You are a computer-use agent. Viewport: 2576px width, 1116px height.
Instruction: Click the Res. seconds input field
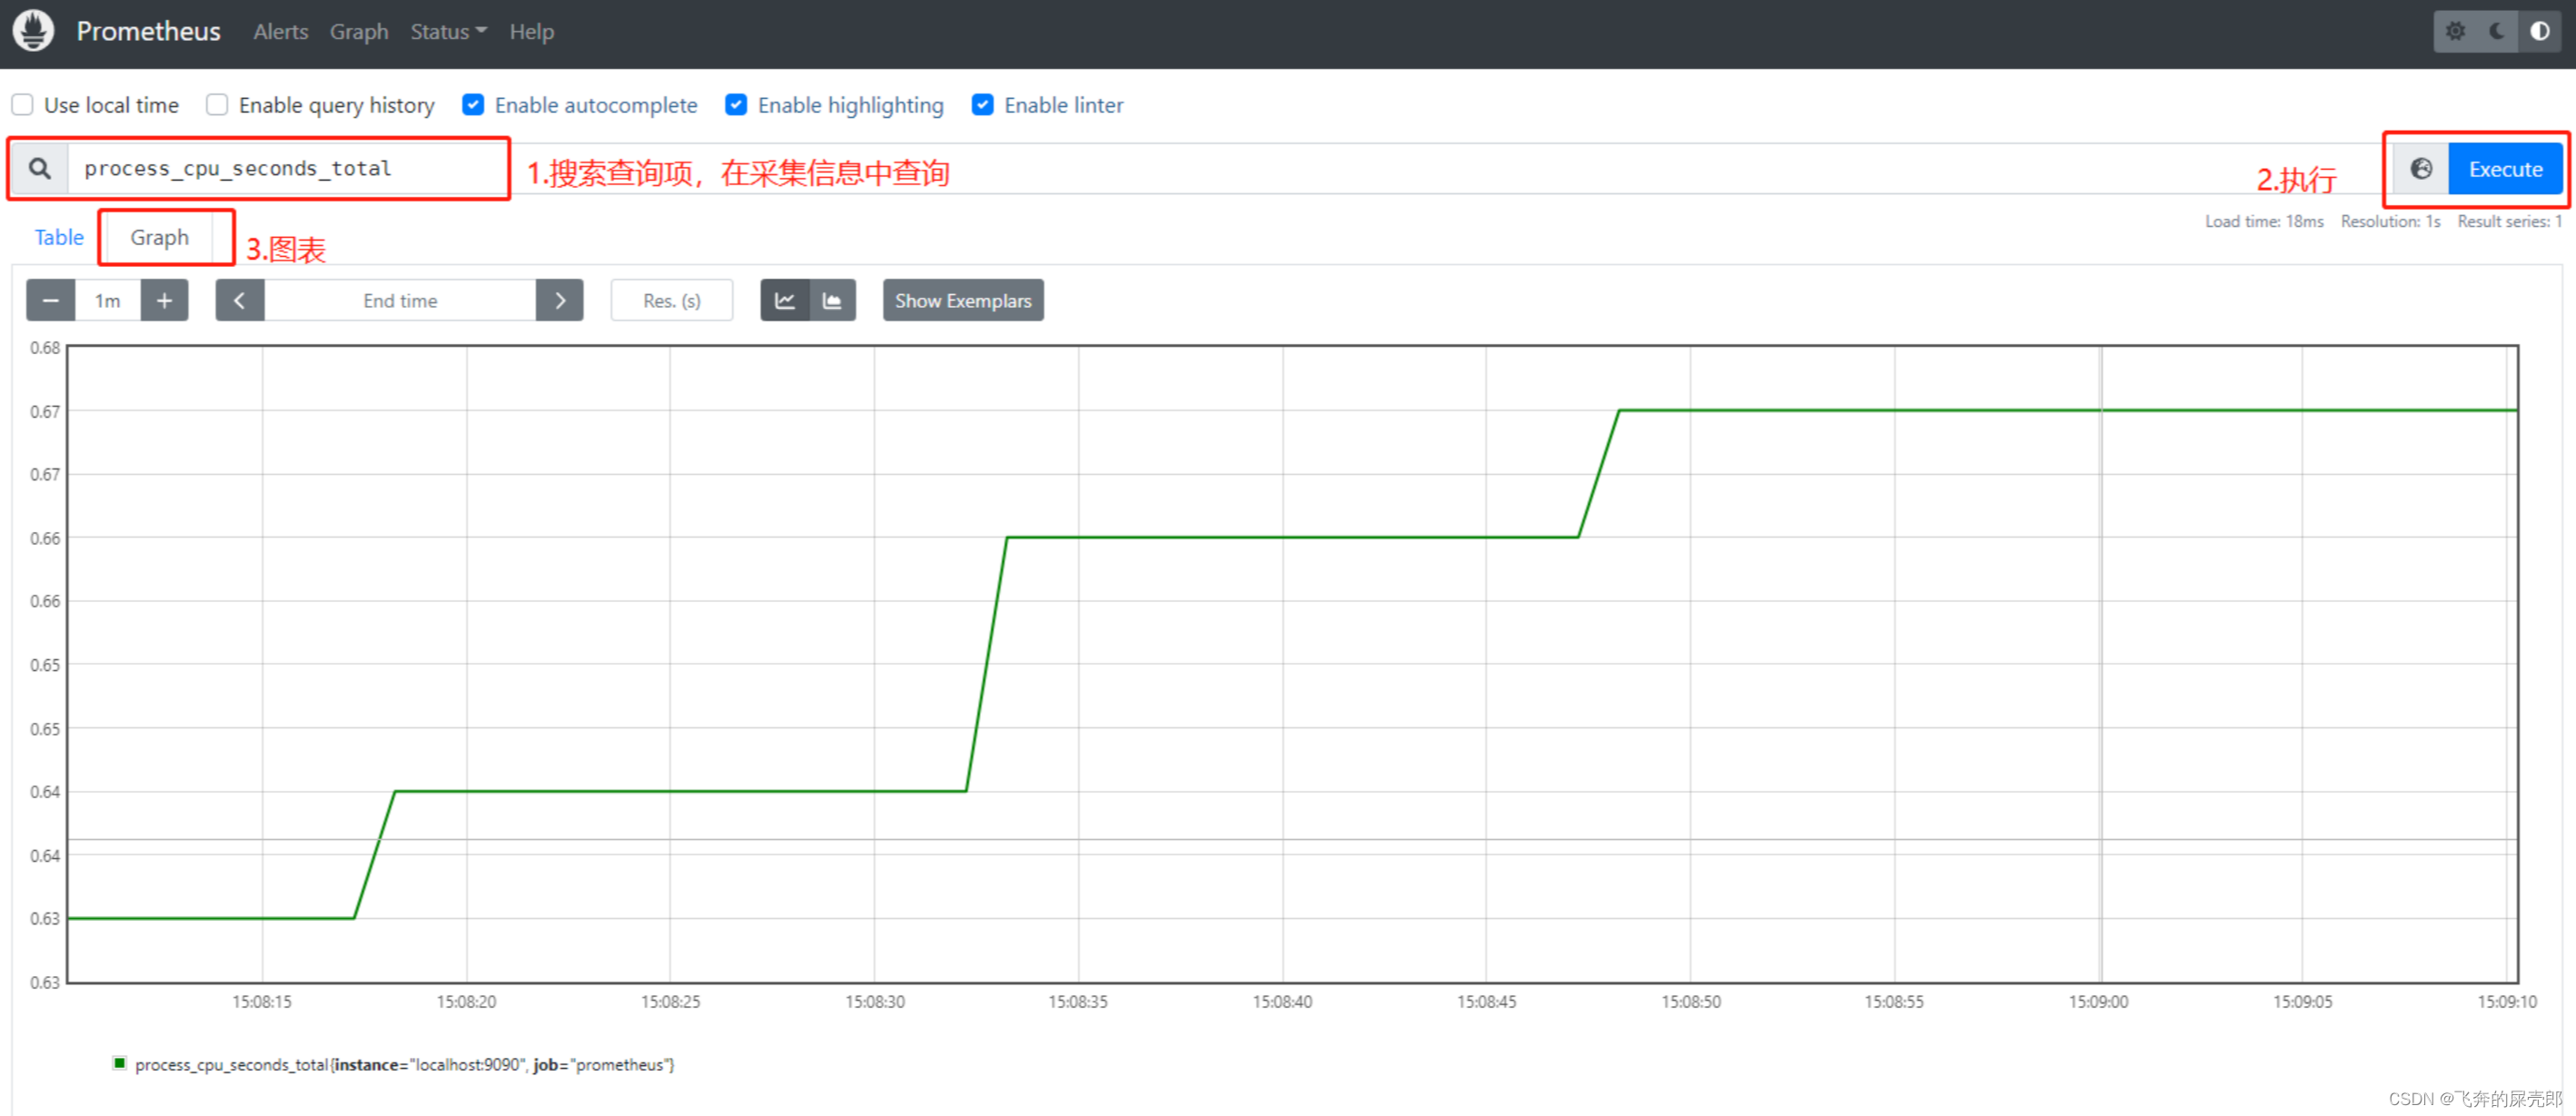click(672, 299)
